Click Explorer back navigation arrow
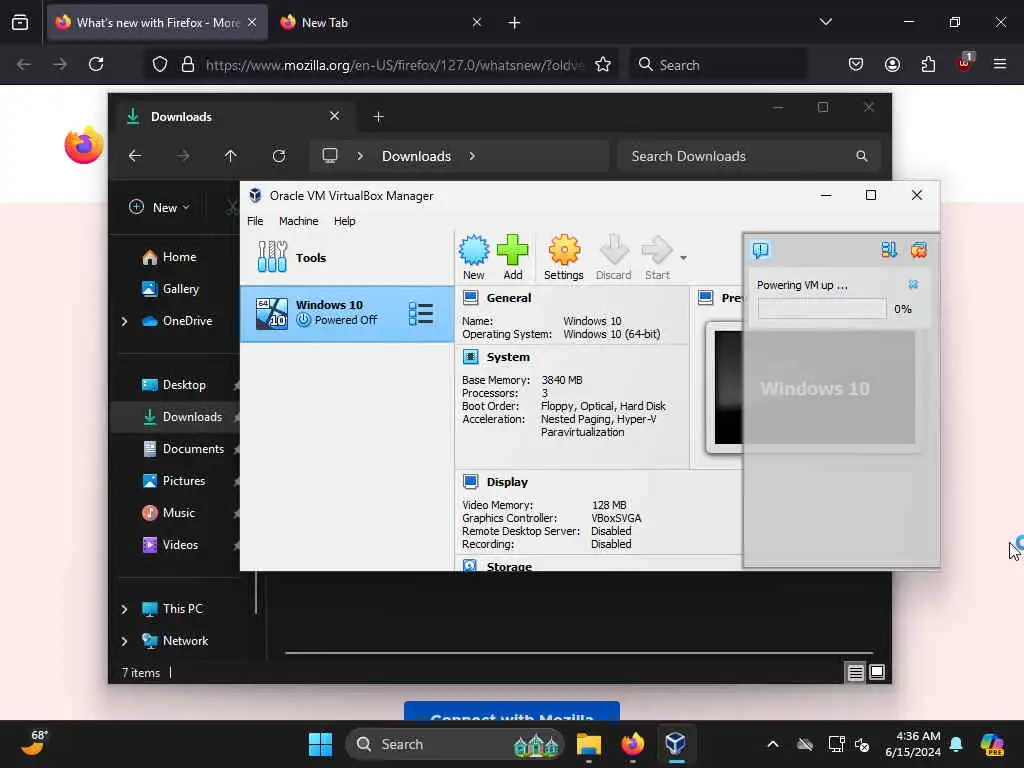 pyautogui.click(x=135, y=156)
